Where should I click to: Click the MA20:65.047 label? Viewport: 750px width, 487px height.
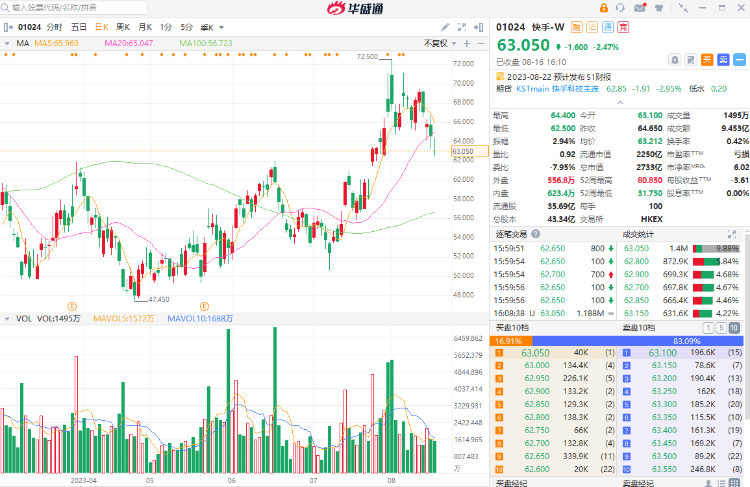[129, 44]
